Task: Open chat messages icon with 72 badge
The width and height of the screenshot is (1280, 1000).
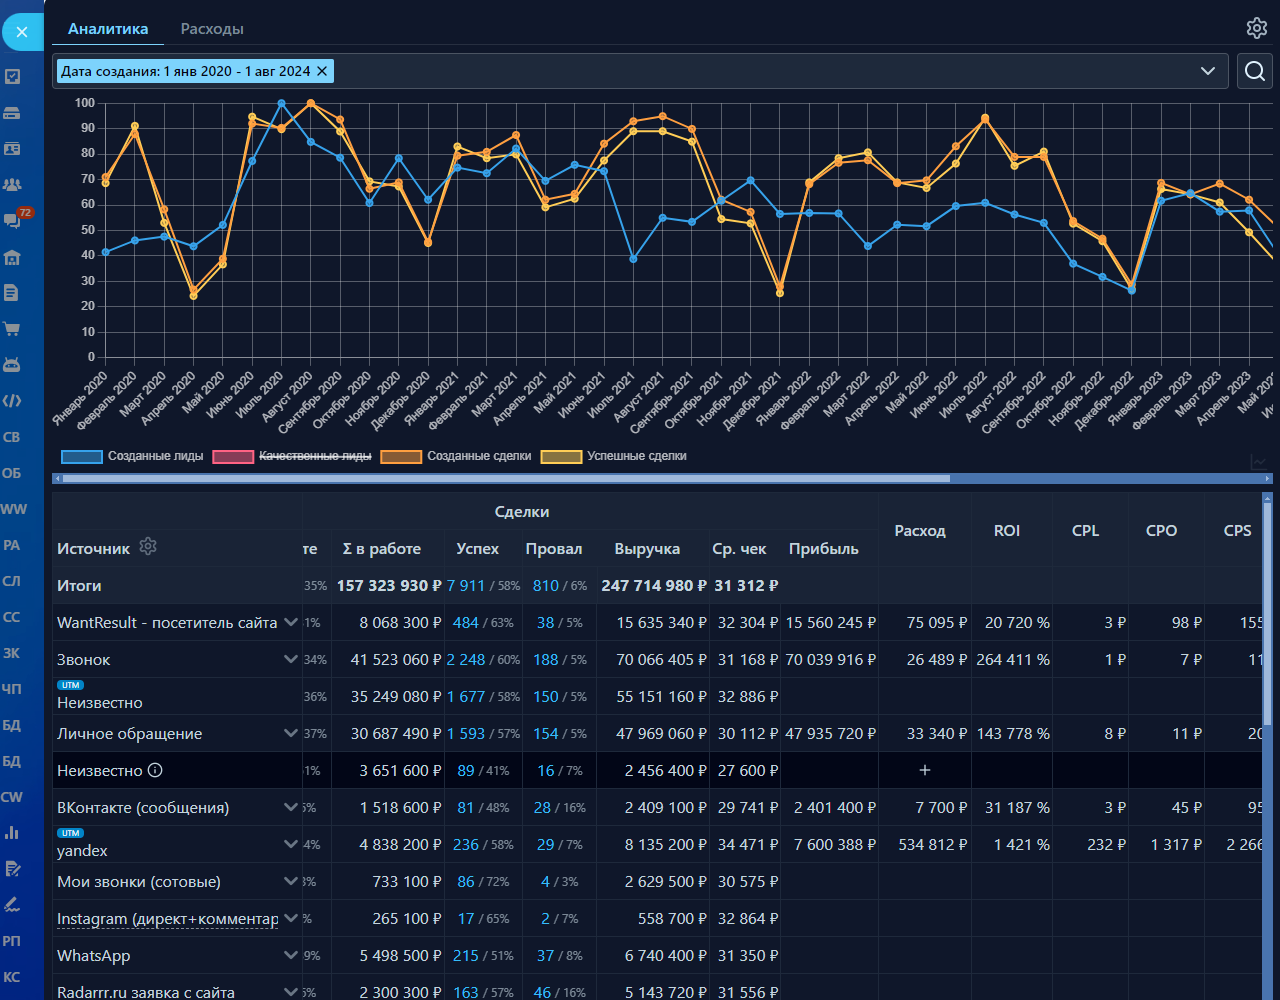Action: (13, 220)
